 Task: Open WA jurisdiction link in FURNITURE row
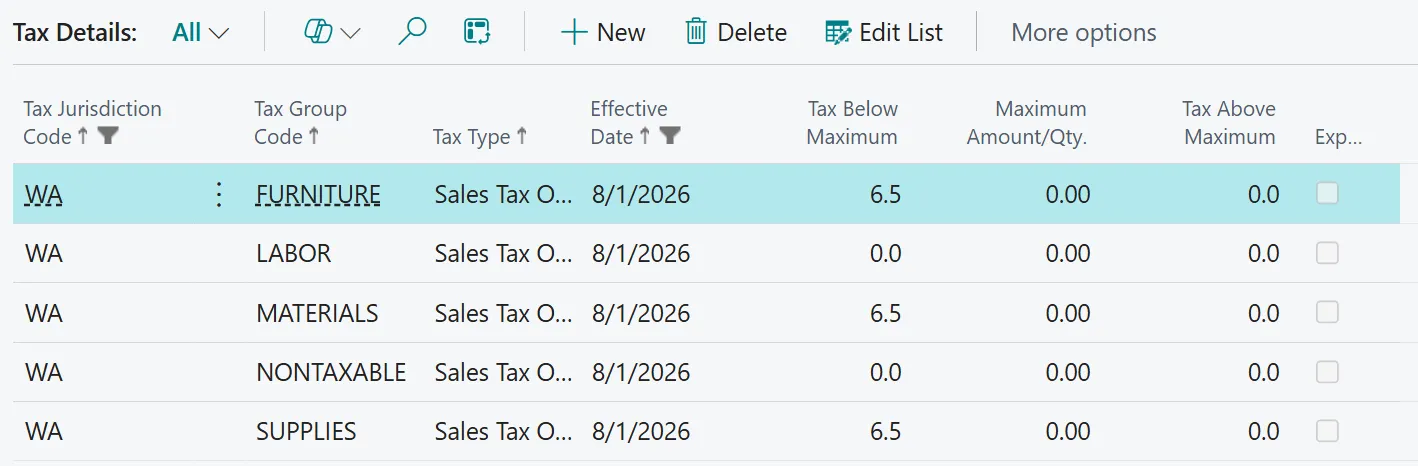44,194
